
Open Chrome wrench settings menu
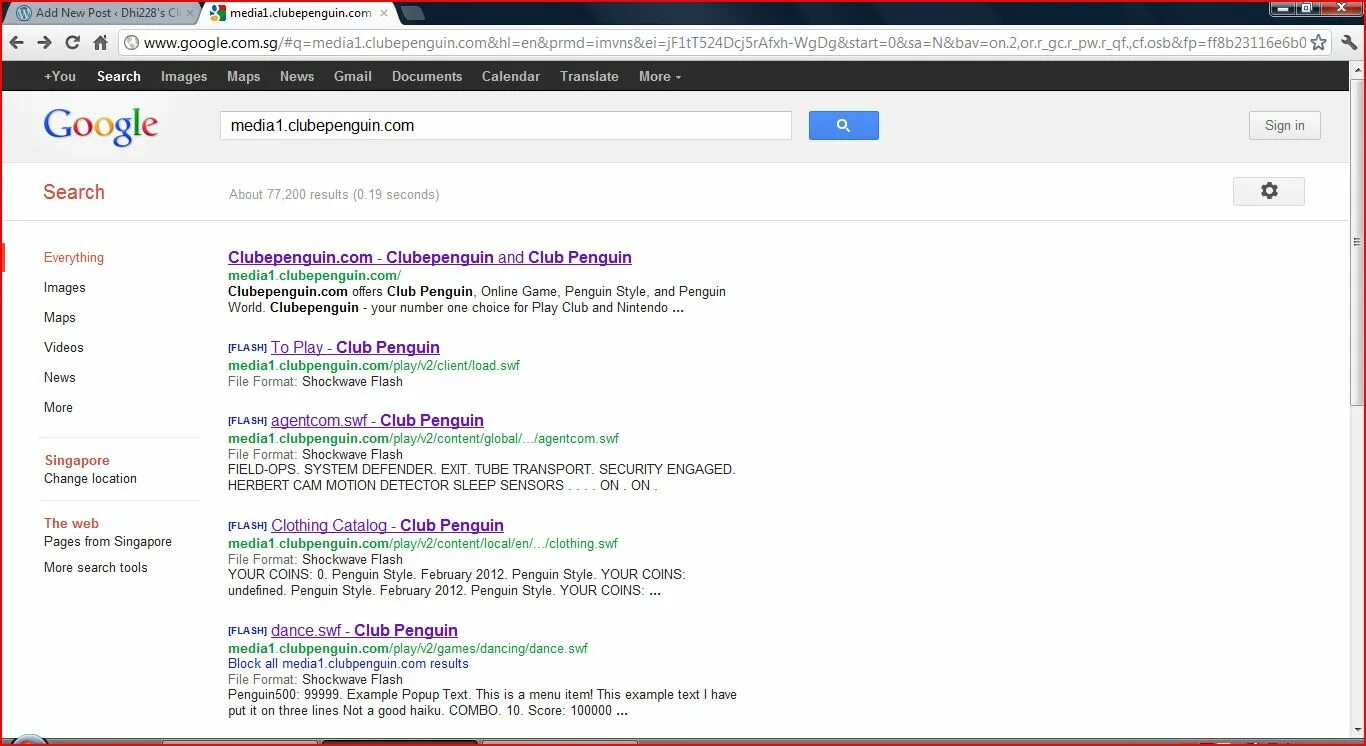1349,42
